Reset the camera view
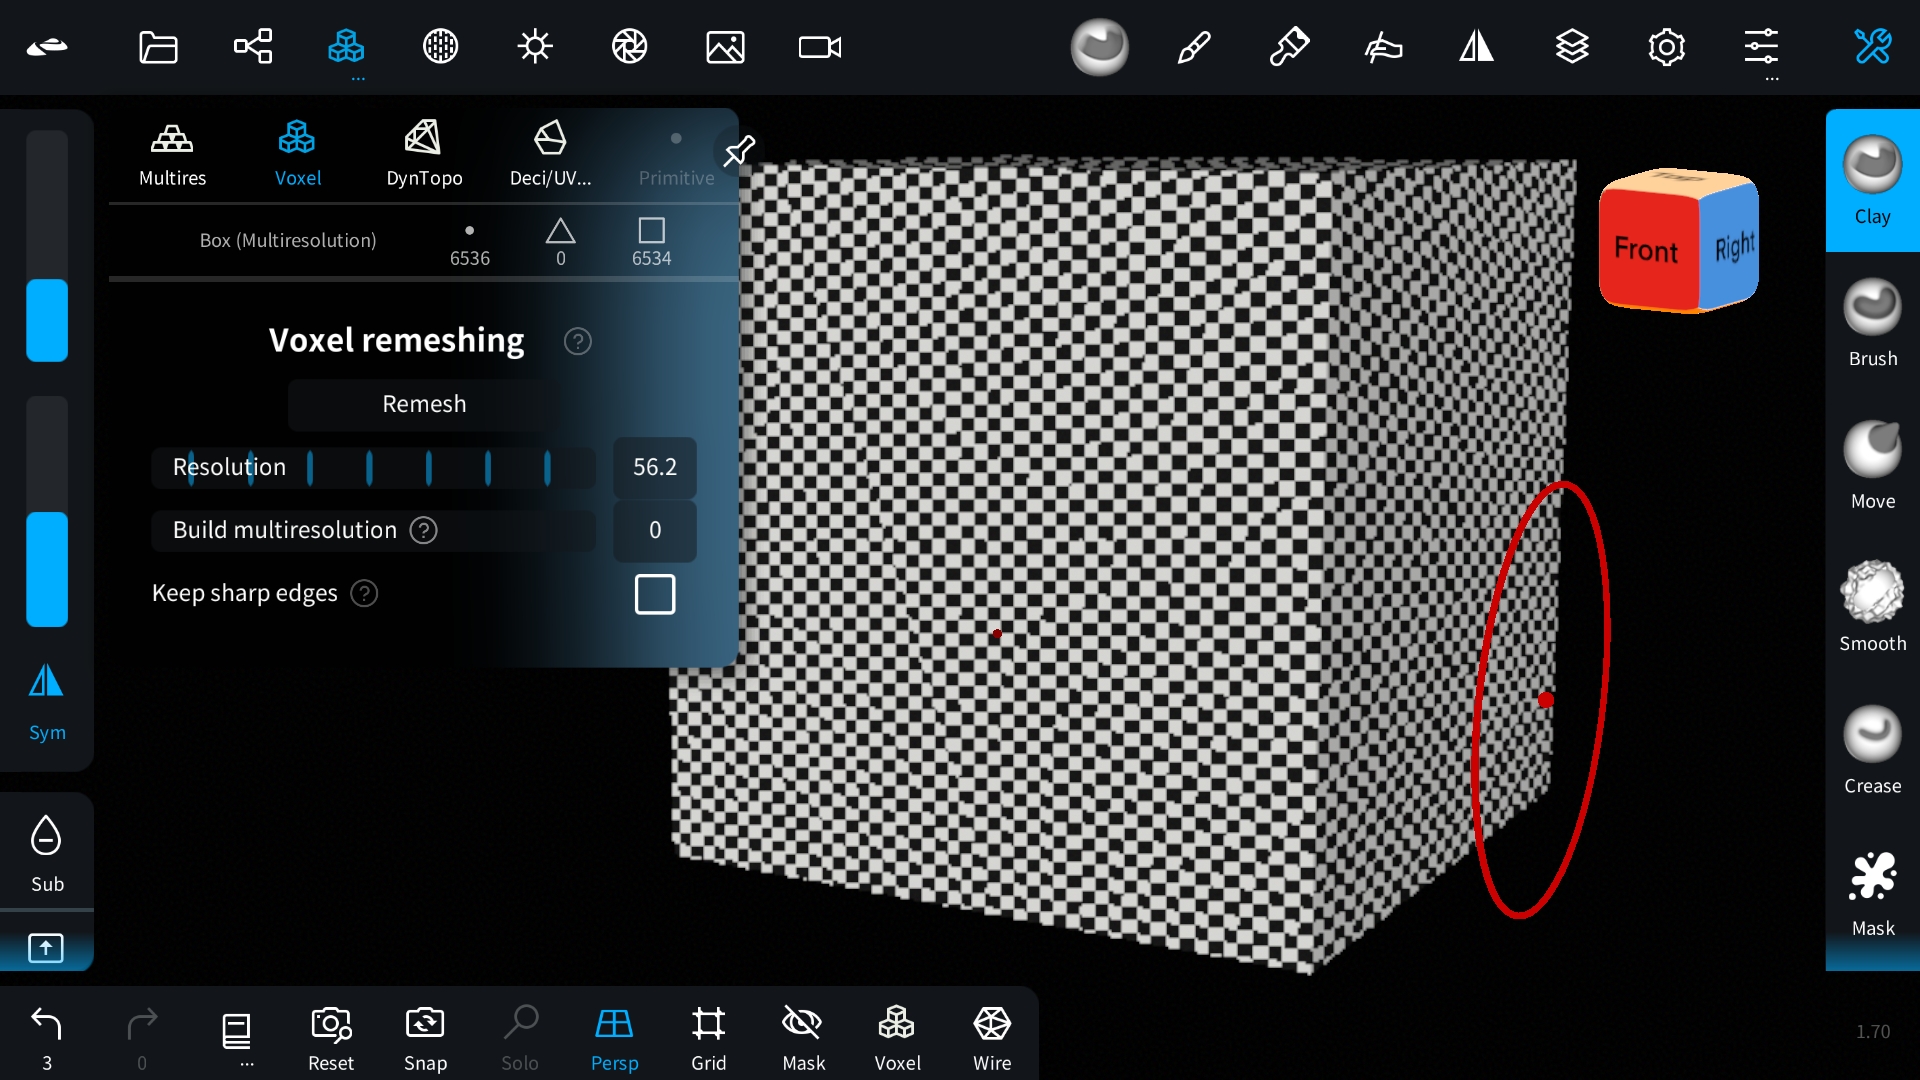The width and height of the screenshot is (1920, 1080). click(x=331, y=1038)
